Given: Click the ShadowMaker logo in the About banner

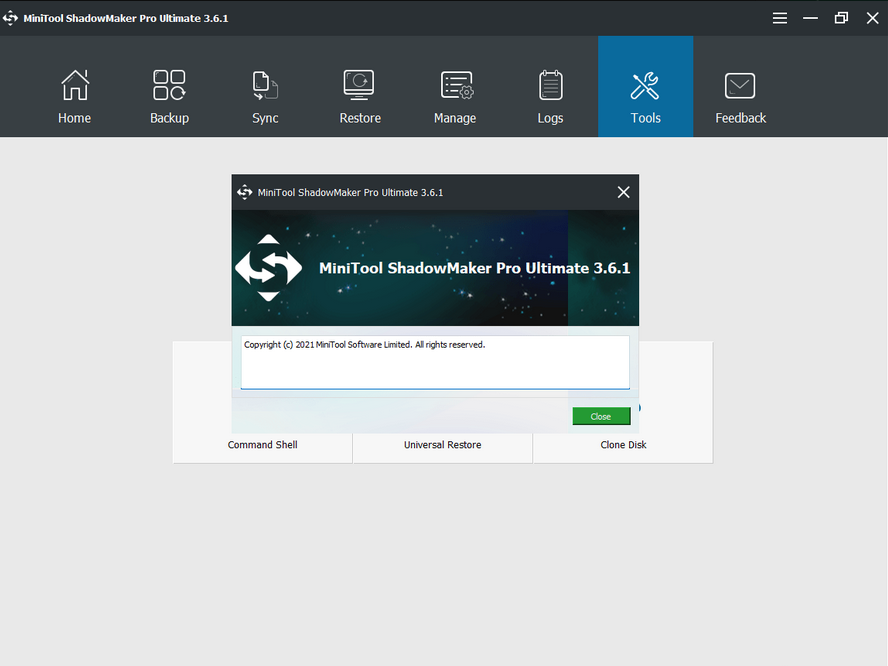Looking at the screenshot, I should 268,267.
